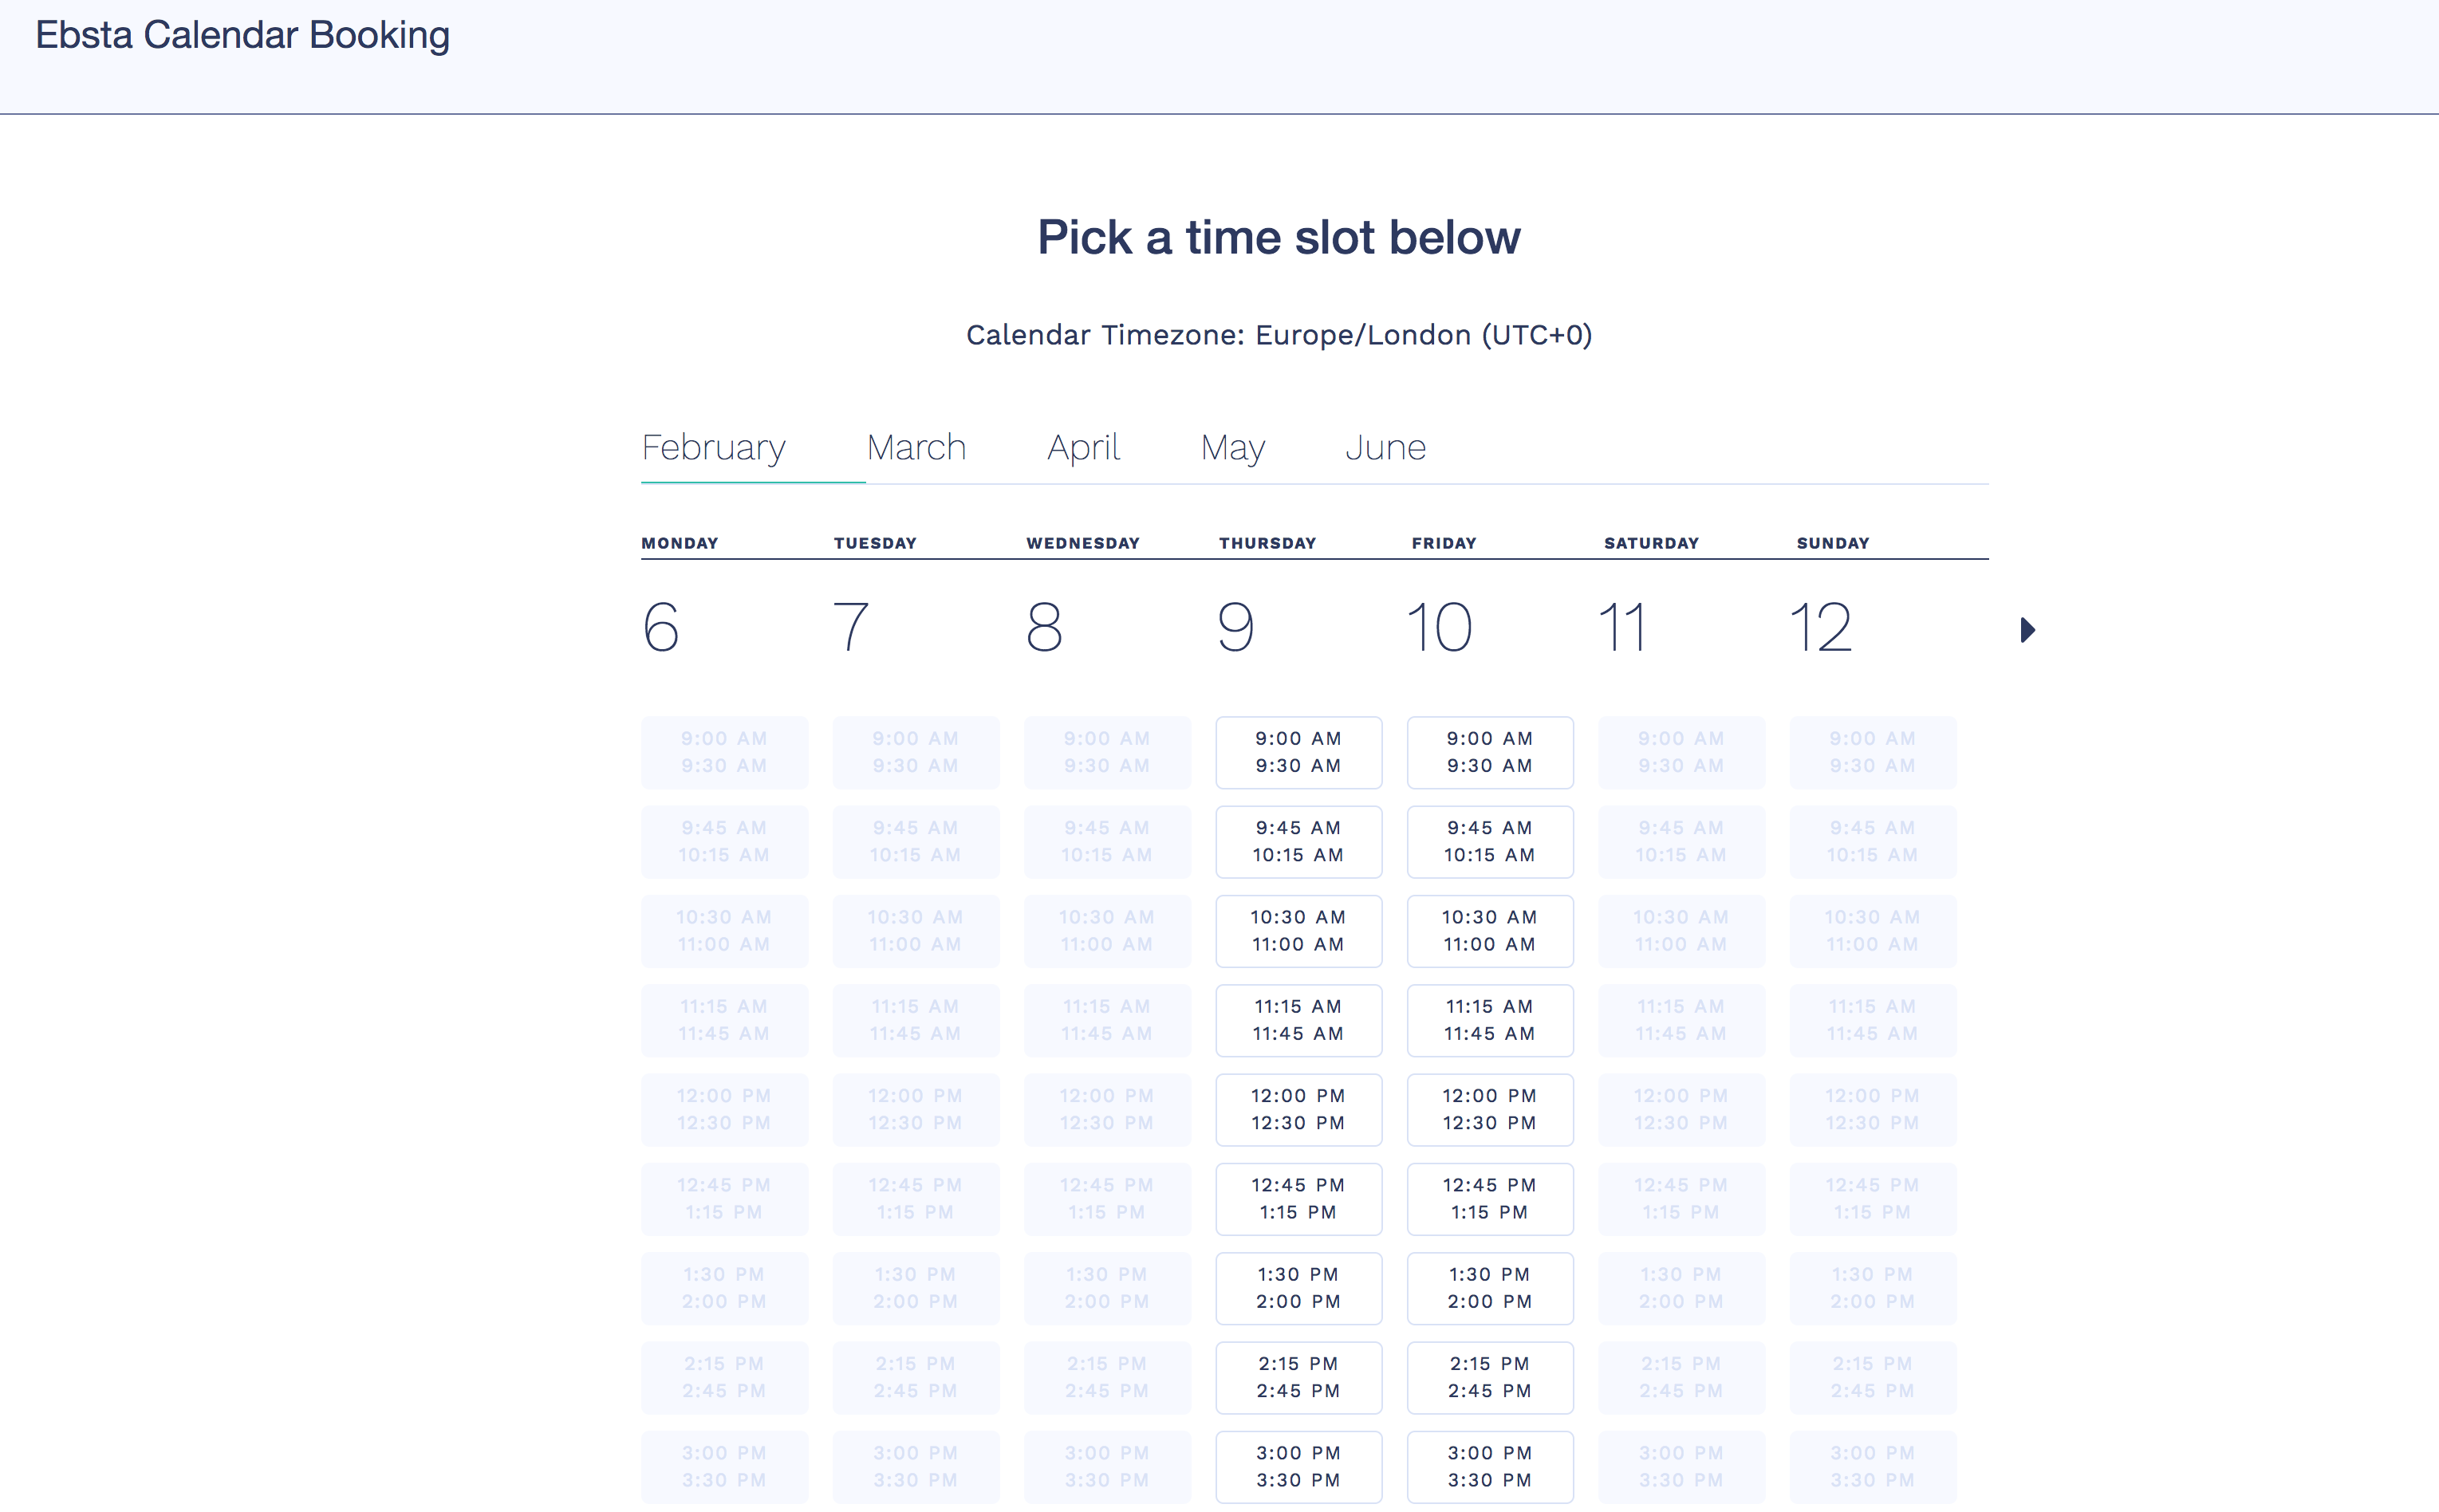The height and width of the screenshot is (1512, 2439).
Task: Click Ebsta Calendar Booking header title
Action: coord(242,35)
